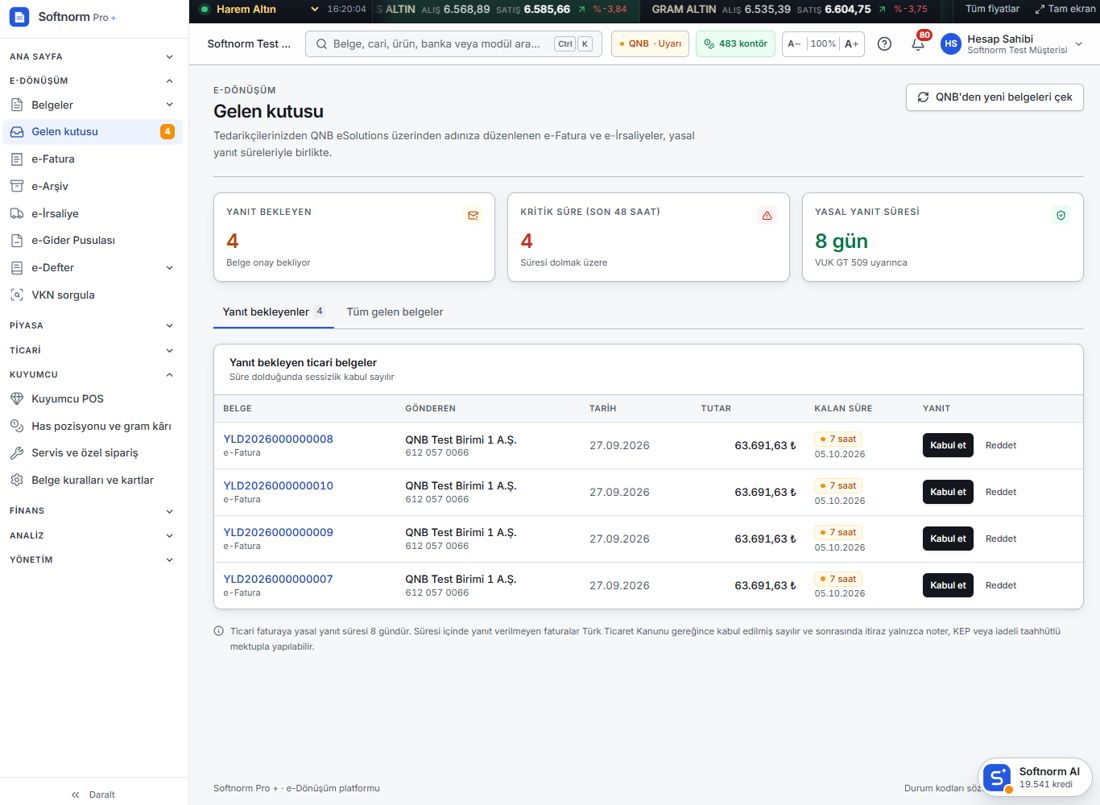Click the 483 kontör credit badge
This screenshot has height=805, width=1100.
tap(735, 44)
